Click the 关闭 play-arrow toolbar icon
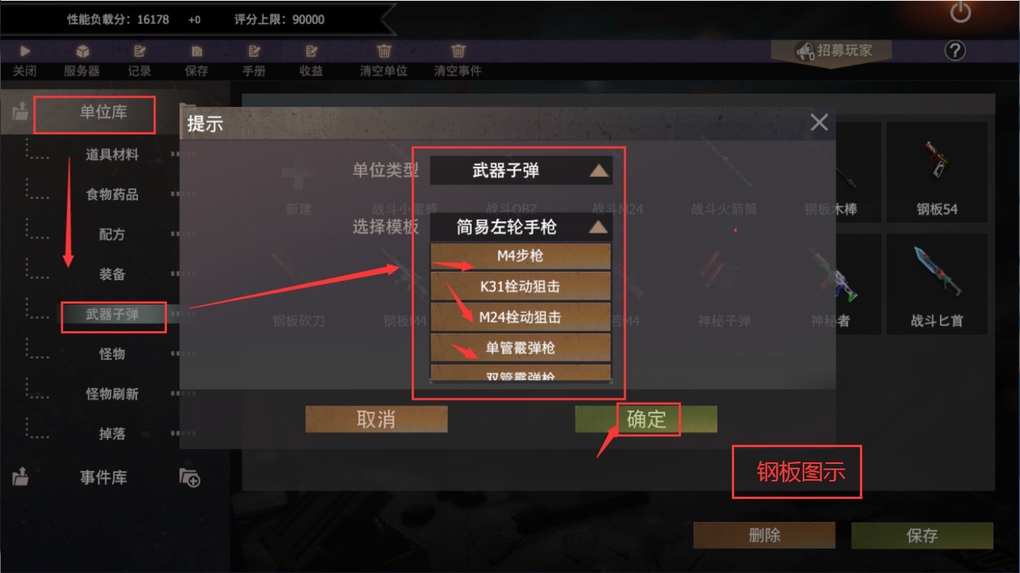Screen dimensions: 1020x573 25,51
